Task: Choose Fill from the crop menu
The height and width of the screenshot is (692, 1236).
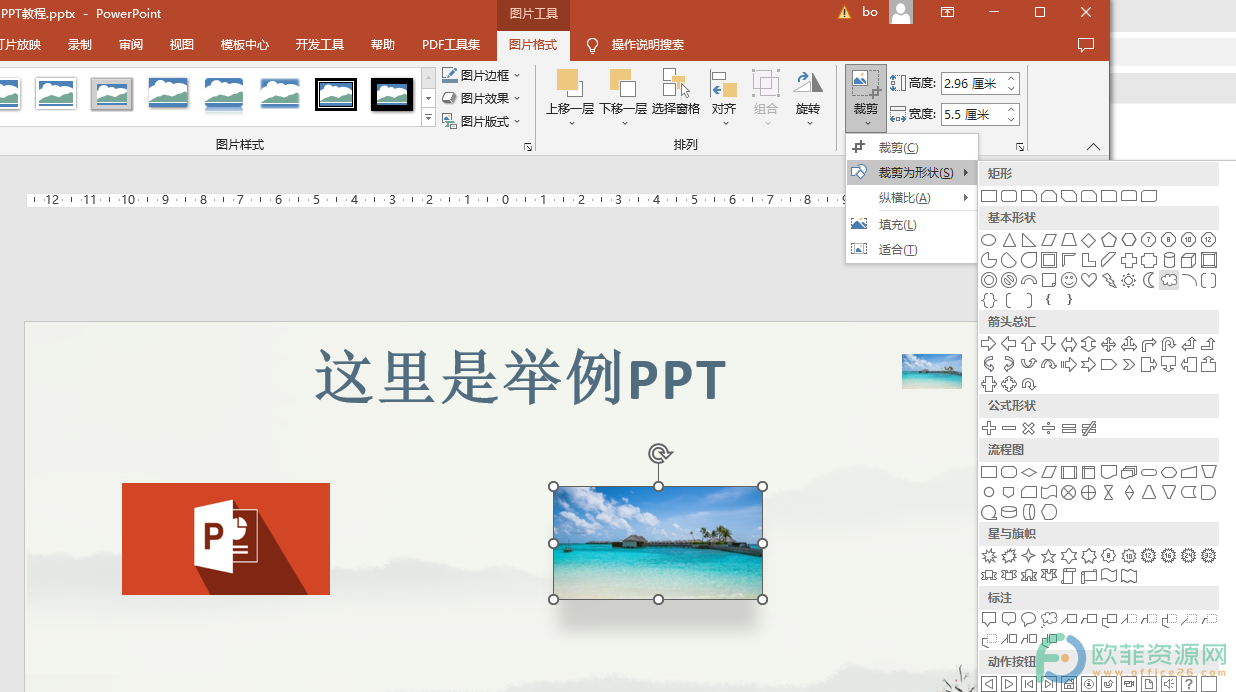Action: (x=911, y=225)
